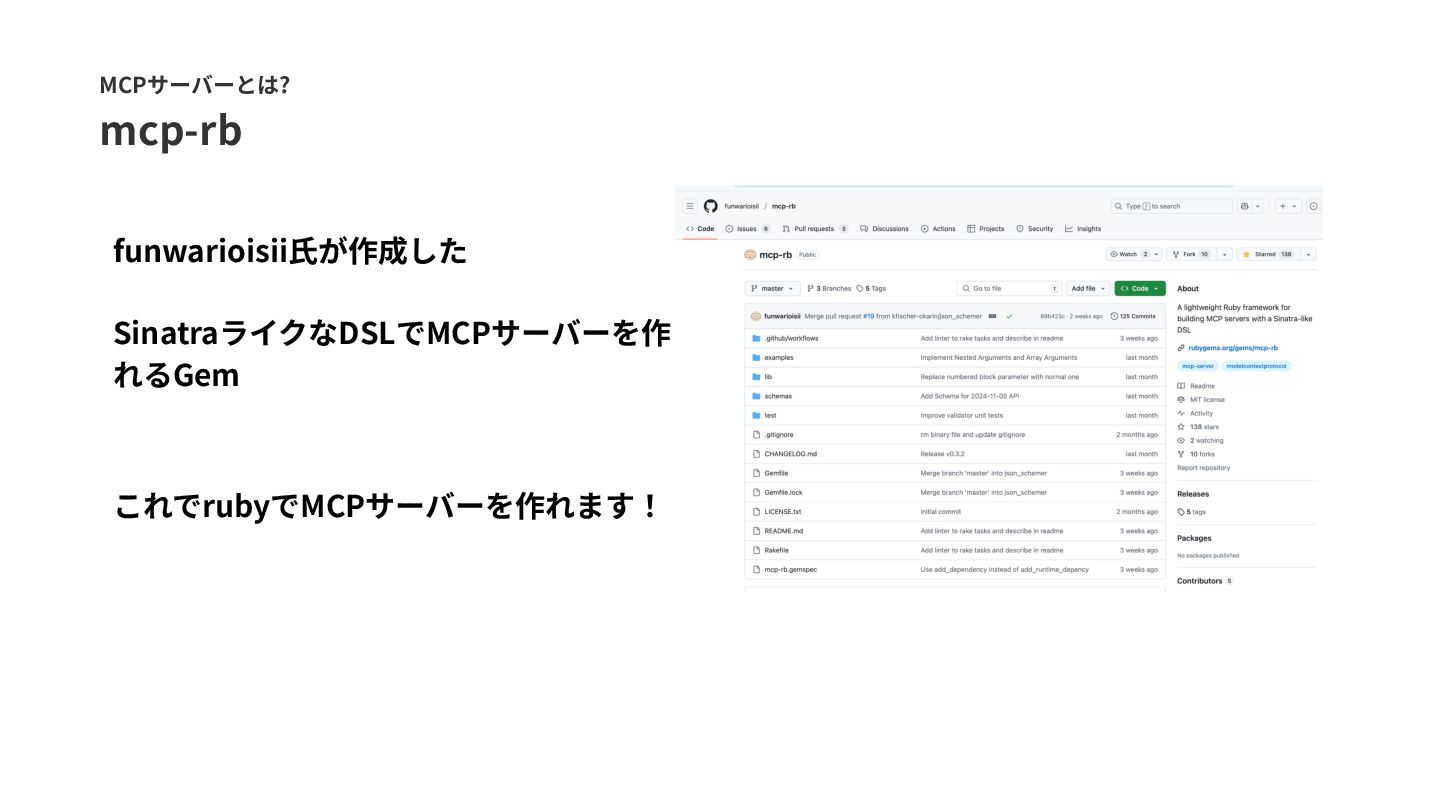Open pull request #19 link in commit
The width and height of the screenshot is (1440, 810).
869,316
